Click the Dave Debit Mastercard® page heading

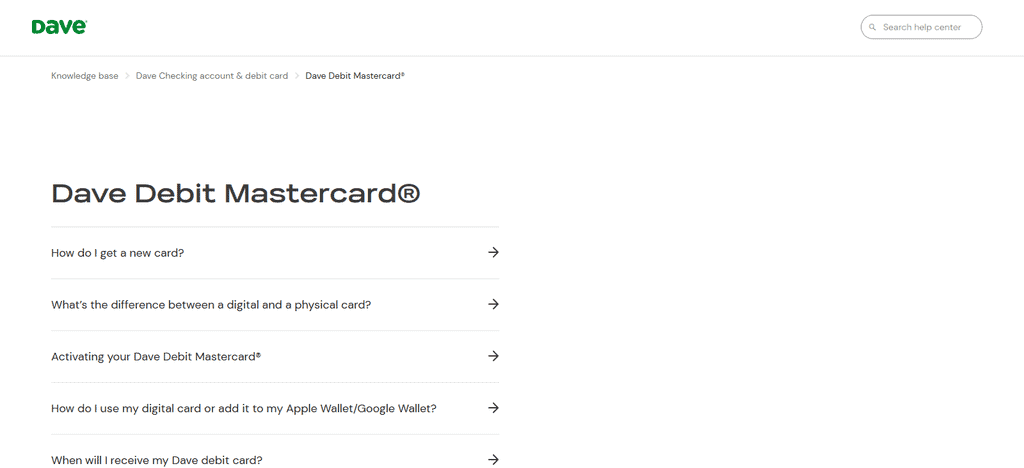tap(236, 194)
